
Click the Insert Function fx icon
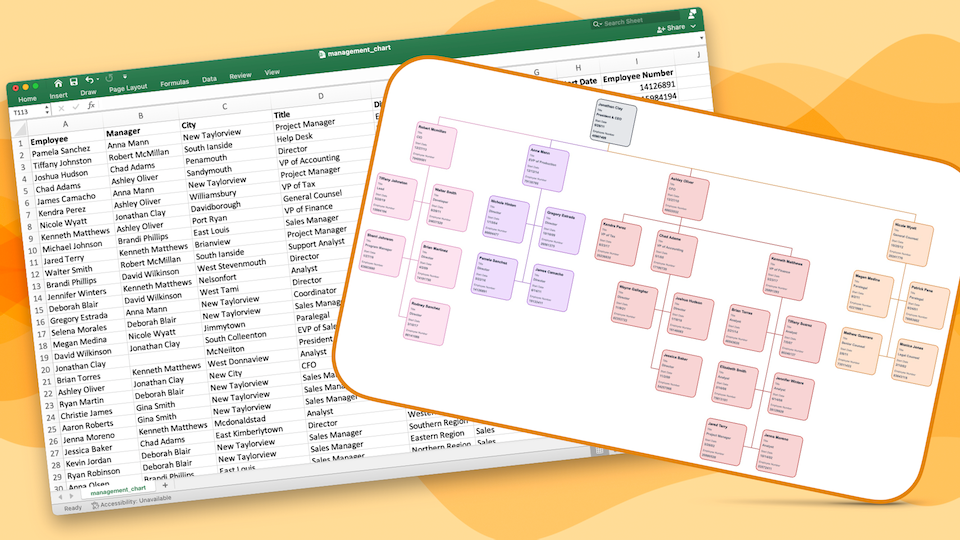click(91, 105)
